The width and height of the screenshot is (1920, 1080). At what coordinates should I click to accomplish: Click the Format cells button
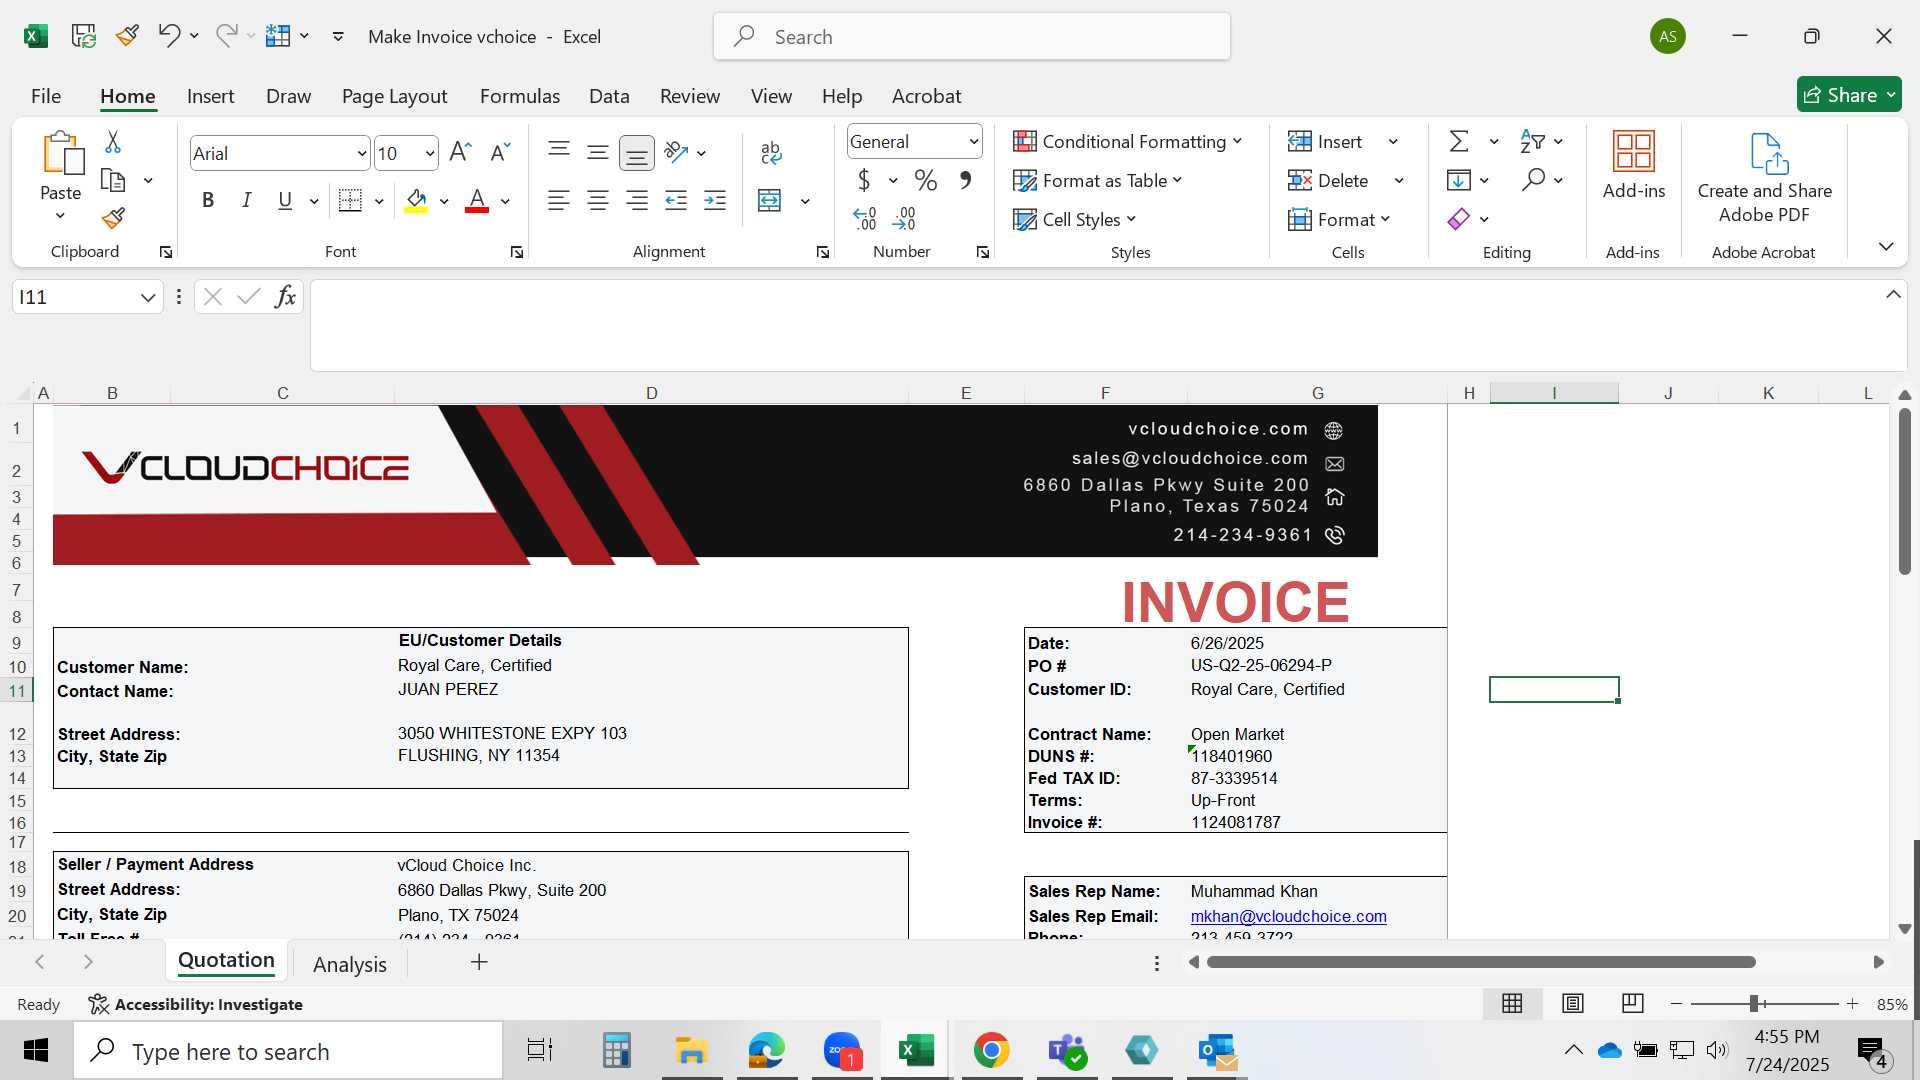tap(1338, 219)
